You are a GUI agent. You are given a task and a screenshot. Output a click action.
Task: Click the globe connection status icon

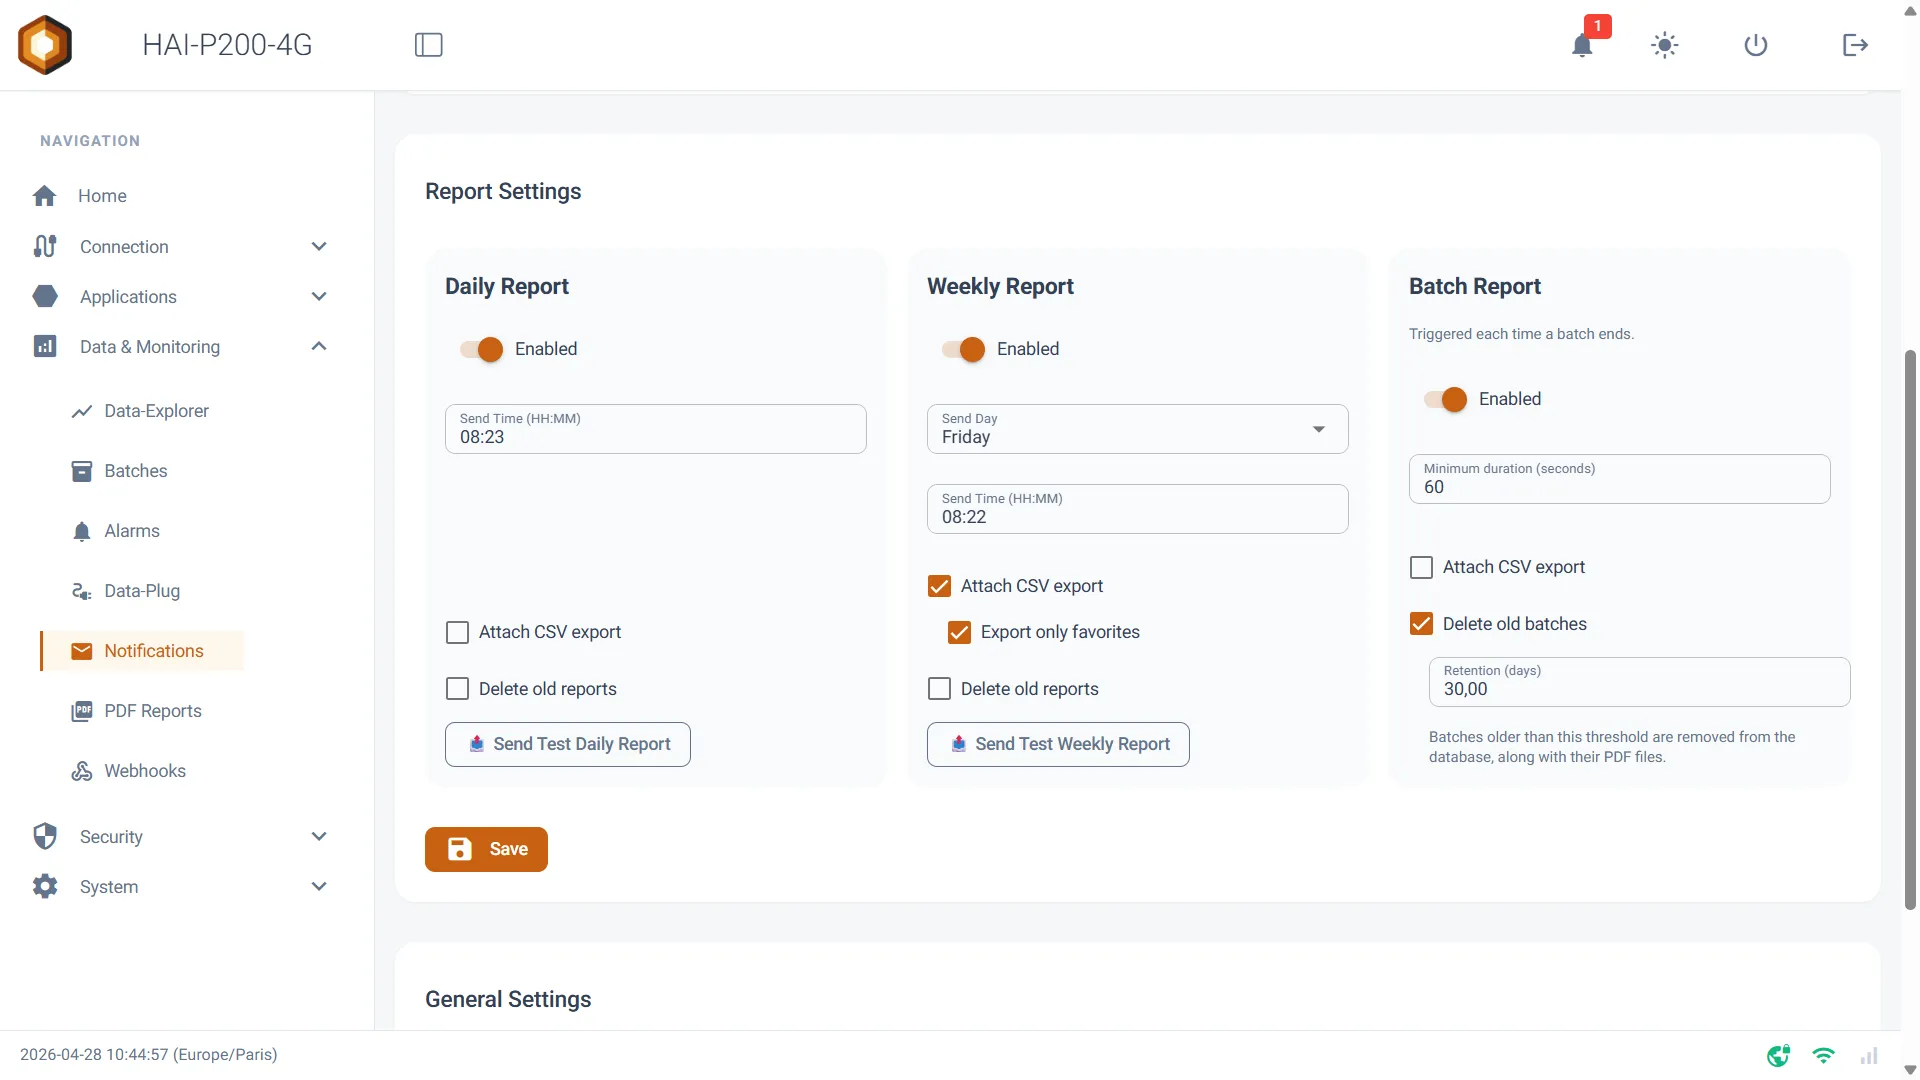point(1778,1055)
